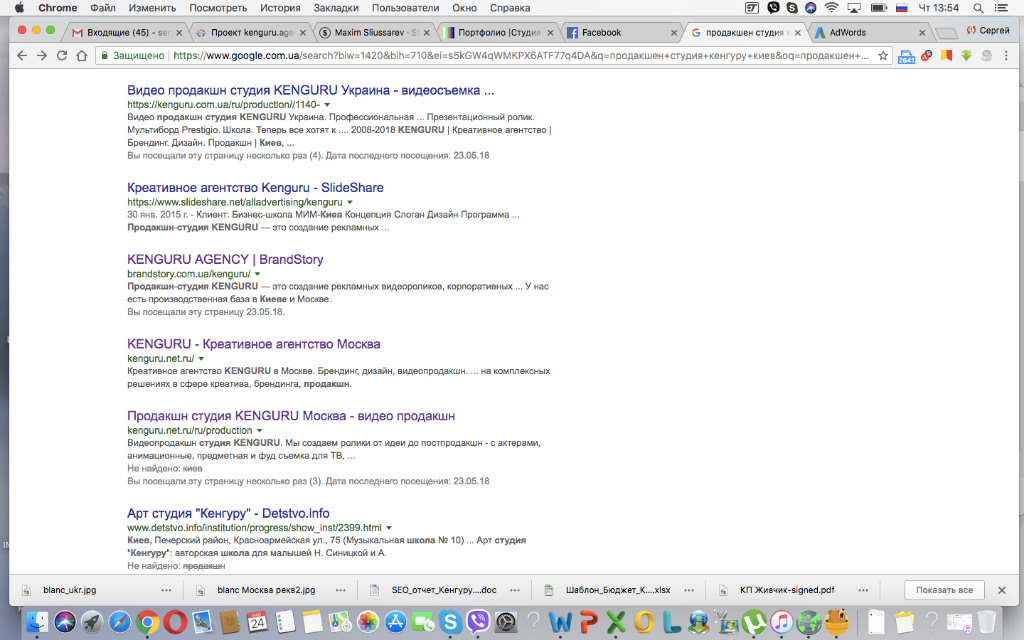Open Opera browser from the dock
This screenshot has height=640, width=1024.
pyautogui.click(x=174, y=622)
